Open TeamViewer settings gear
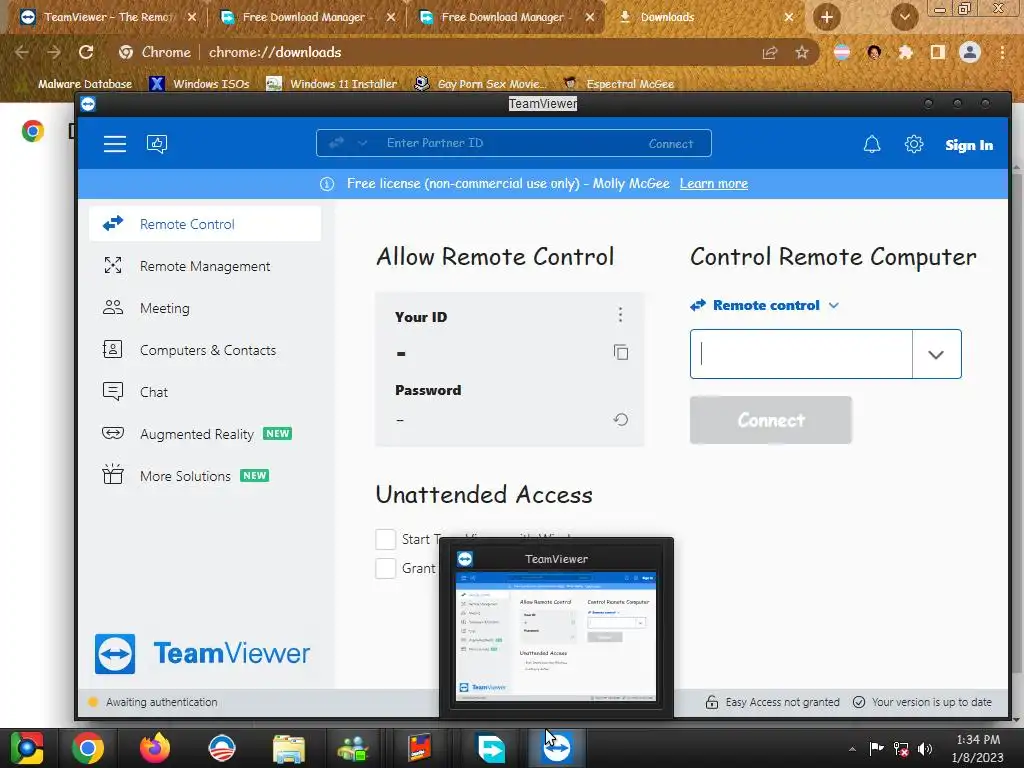1024x768 pixels. point(914,144)
